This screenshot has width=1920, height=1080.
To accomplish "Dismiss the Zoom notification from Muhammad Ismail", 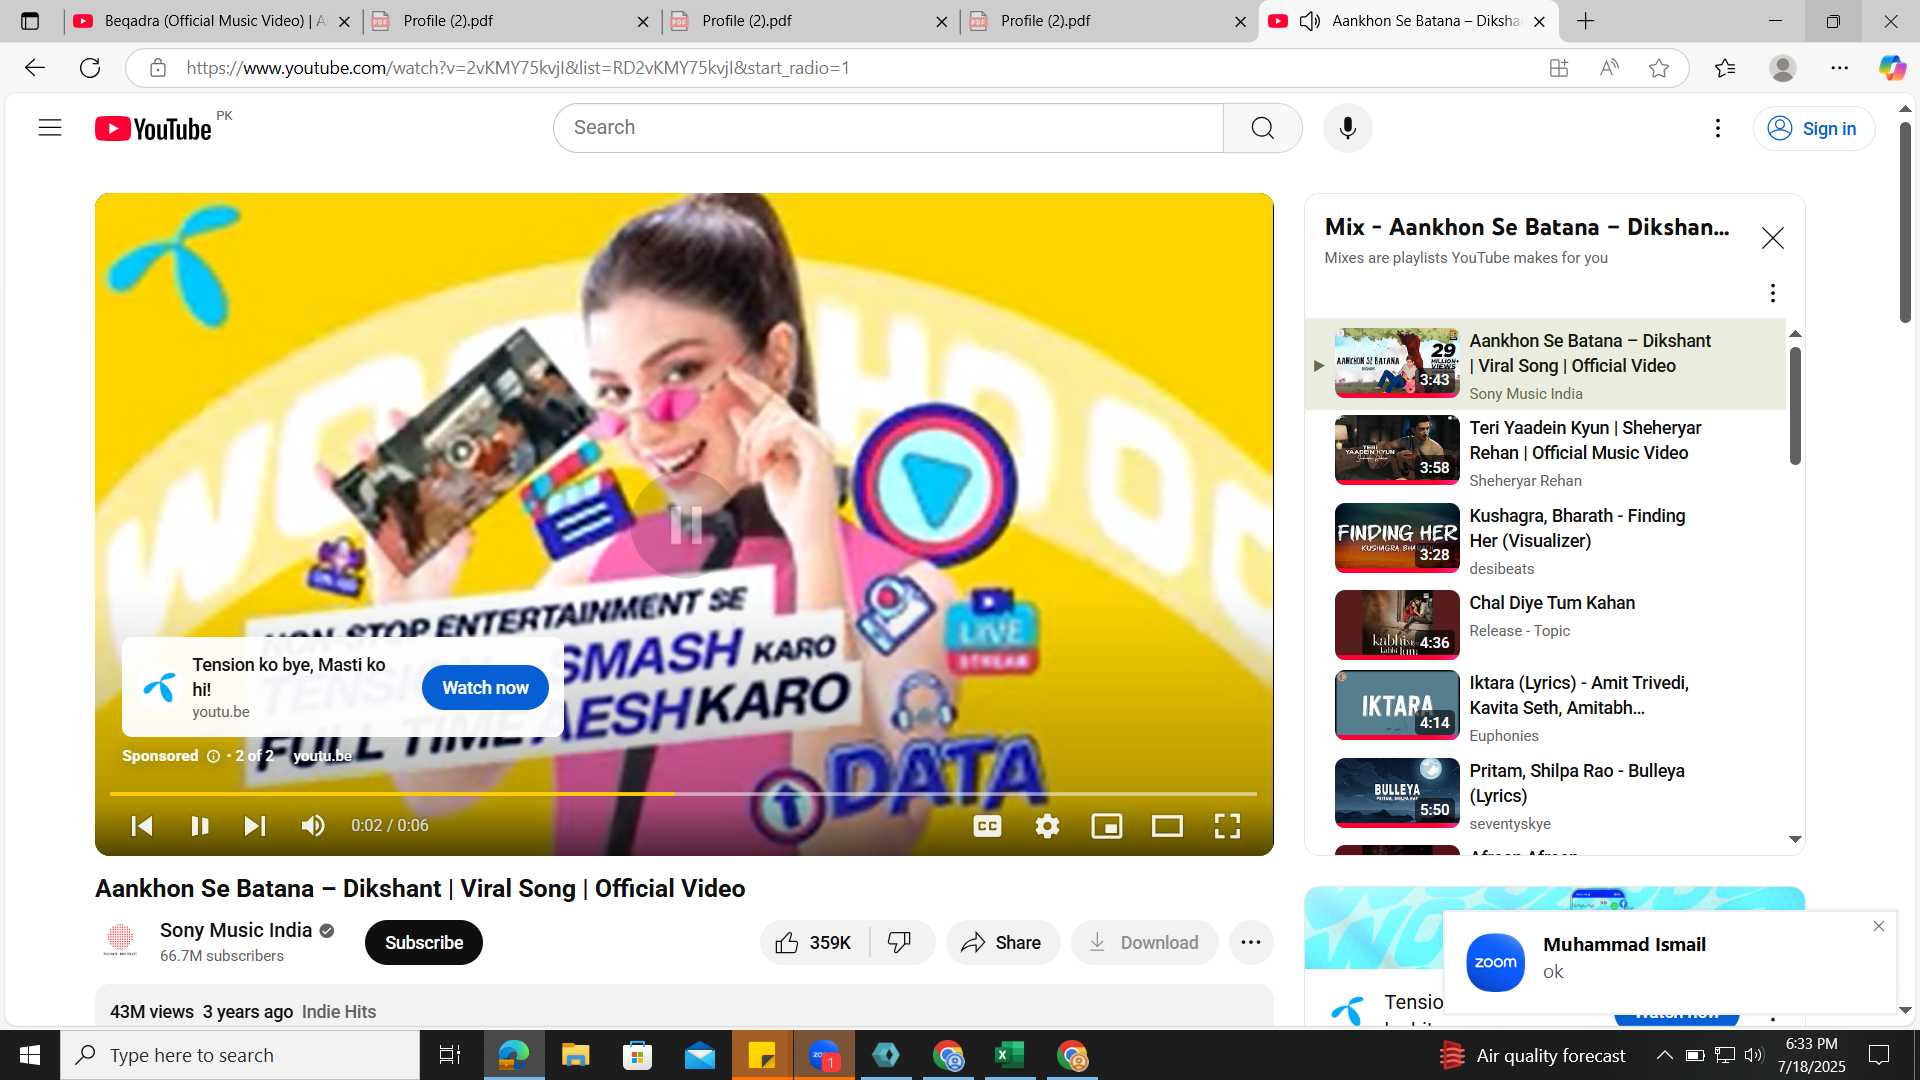I will coord(1878,927).
